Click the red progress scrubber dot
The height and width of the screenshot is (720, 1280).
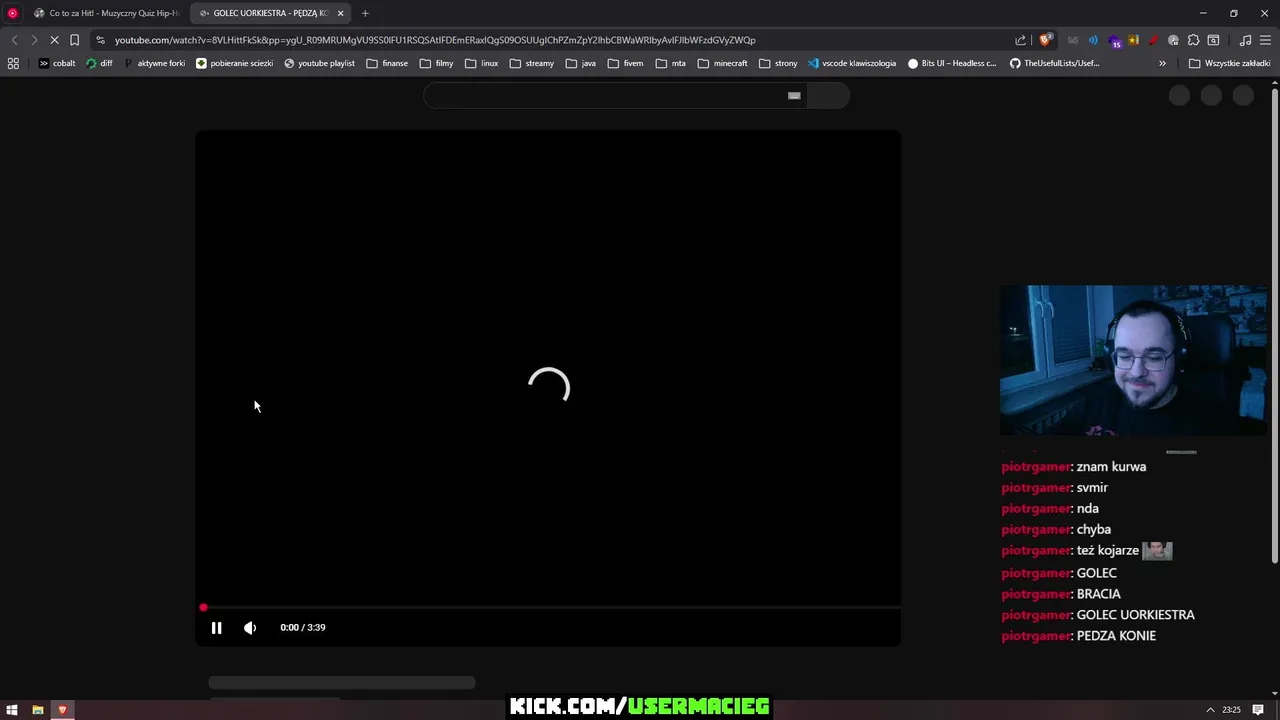(203, 607)
